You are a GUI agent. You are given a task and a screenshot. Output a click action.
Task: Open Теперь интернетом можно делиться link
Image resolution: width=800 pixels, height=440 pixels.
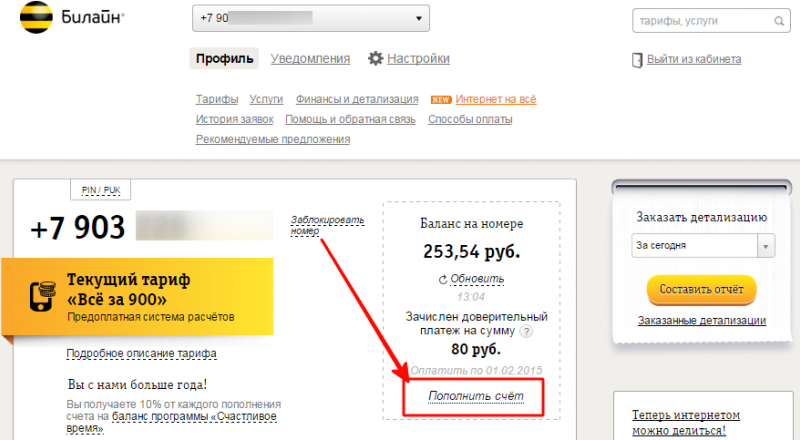click(x=686, y=423)
